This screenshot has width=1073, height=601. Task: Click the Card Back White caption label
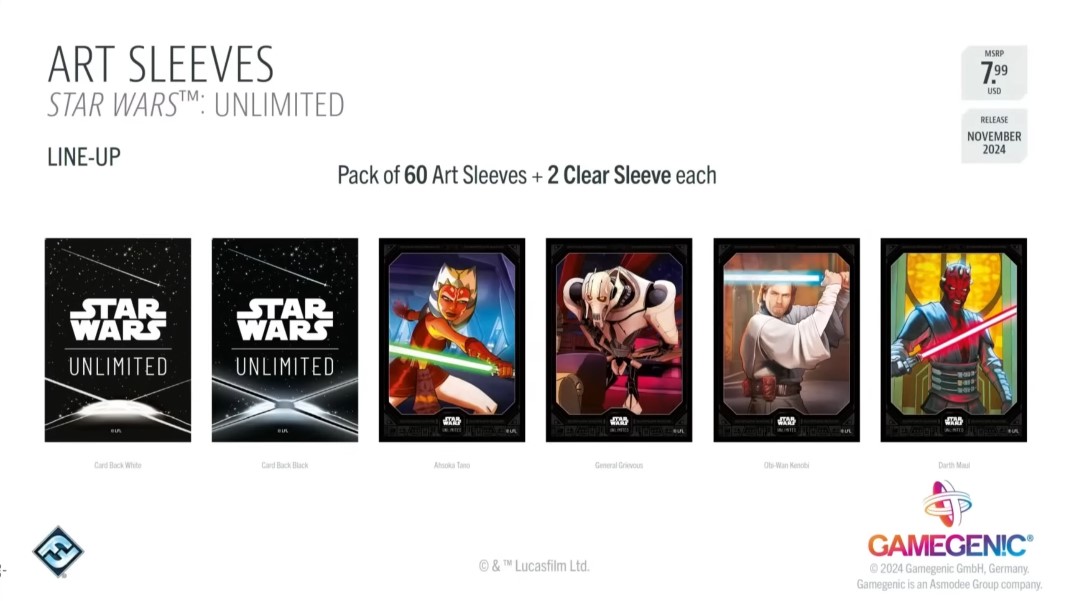coord(118,465)
